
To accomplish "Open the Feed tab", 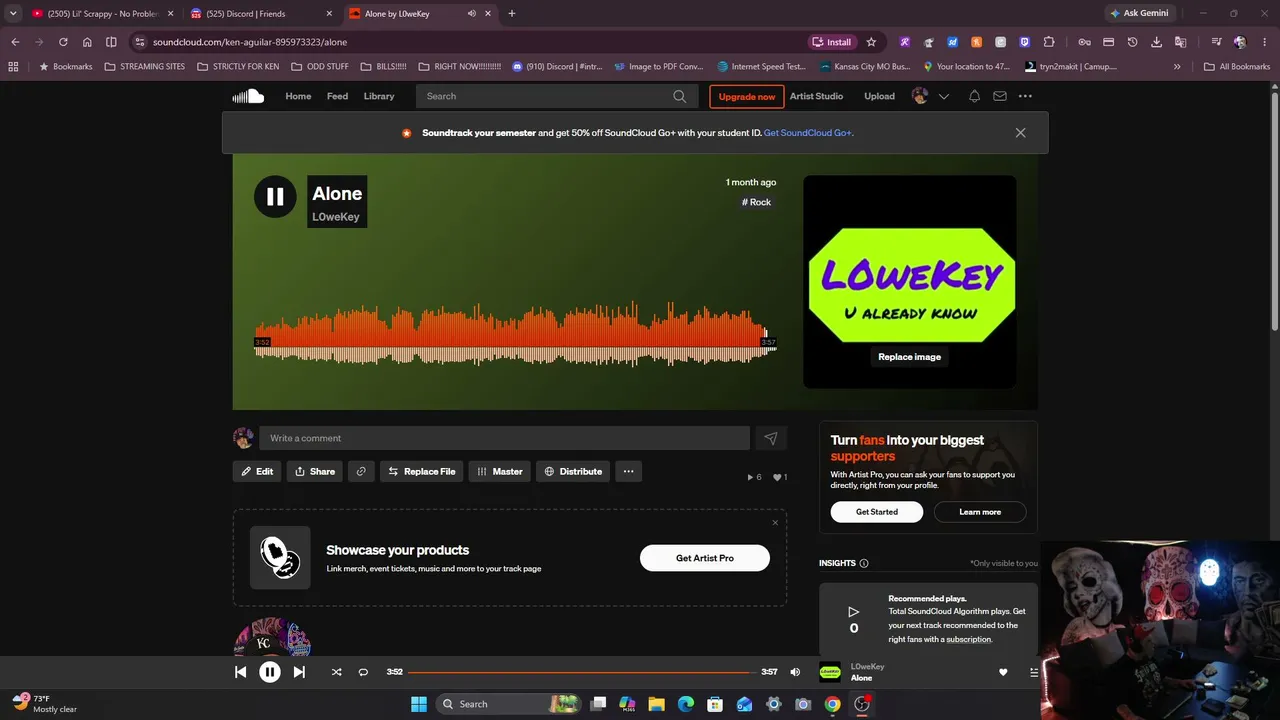I will click(x=338, y=96).
